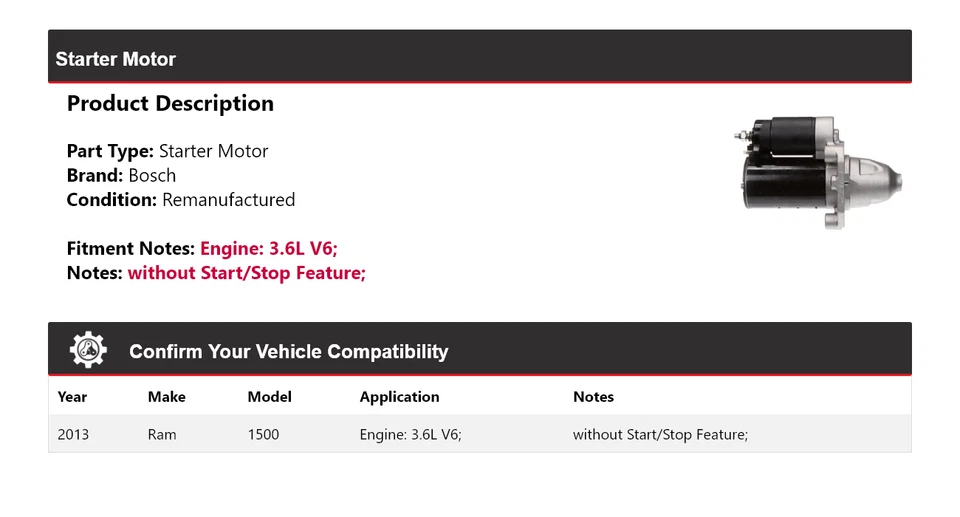Click the gear icon beside Confirm Your Vehicle Compatibility
This screenshot has width=960, height=517.
coord(88,350)
